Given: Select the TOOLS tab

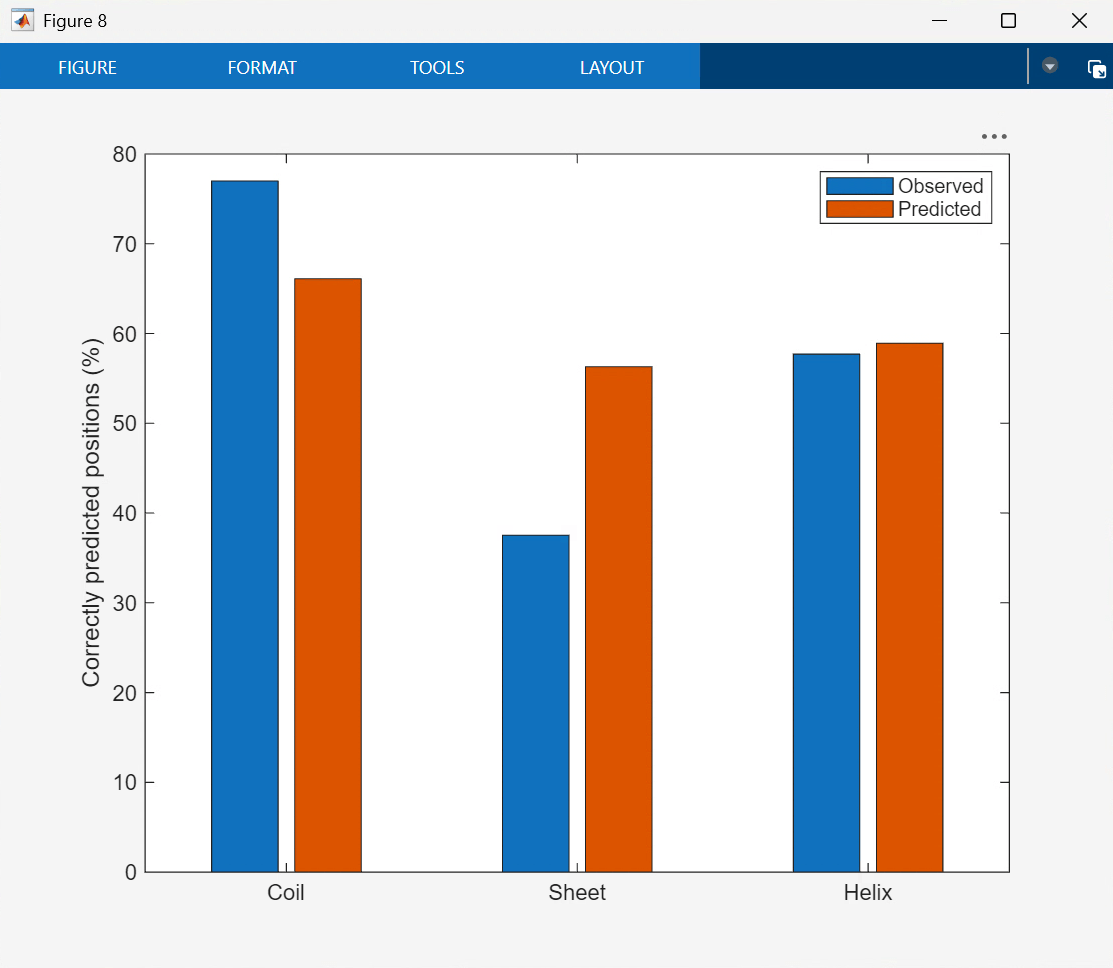Looking at the screenshot, I should point(437,68).
